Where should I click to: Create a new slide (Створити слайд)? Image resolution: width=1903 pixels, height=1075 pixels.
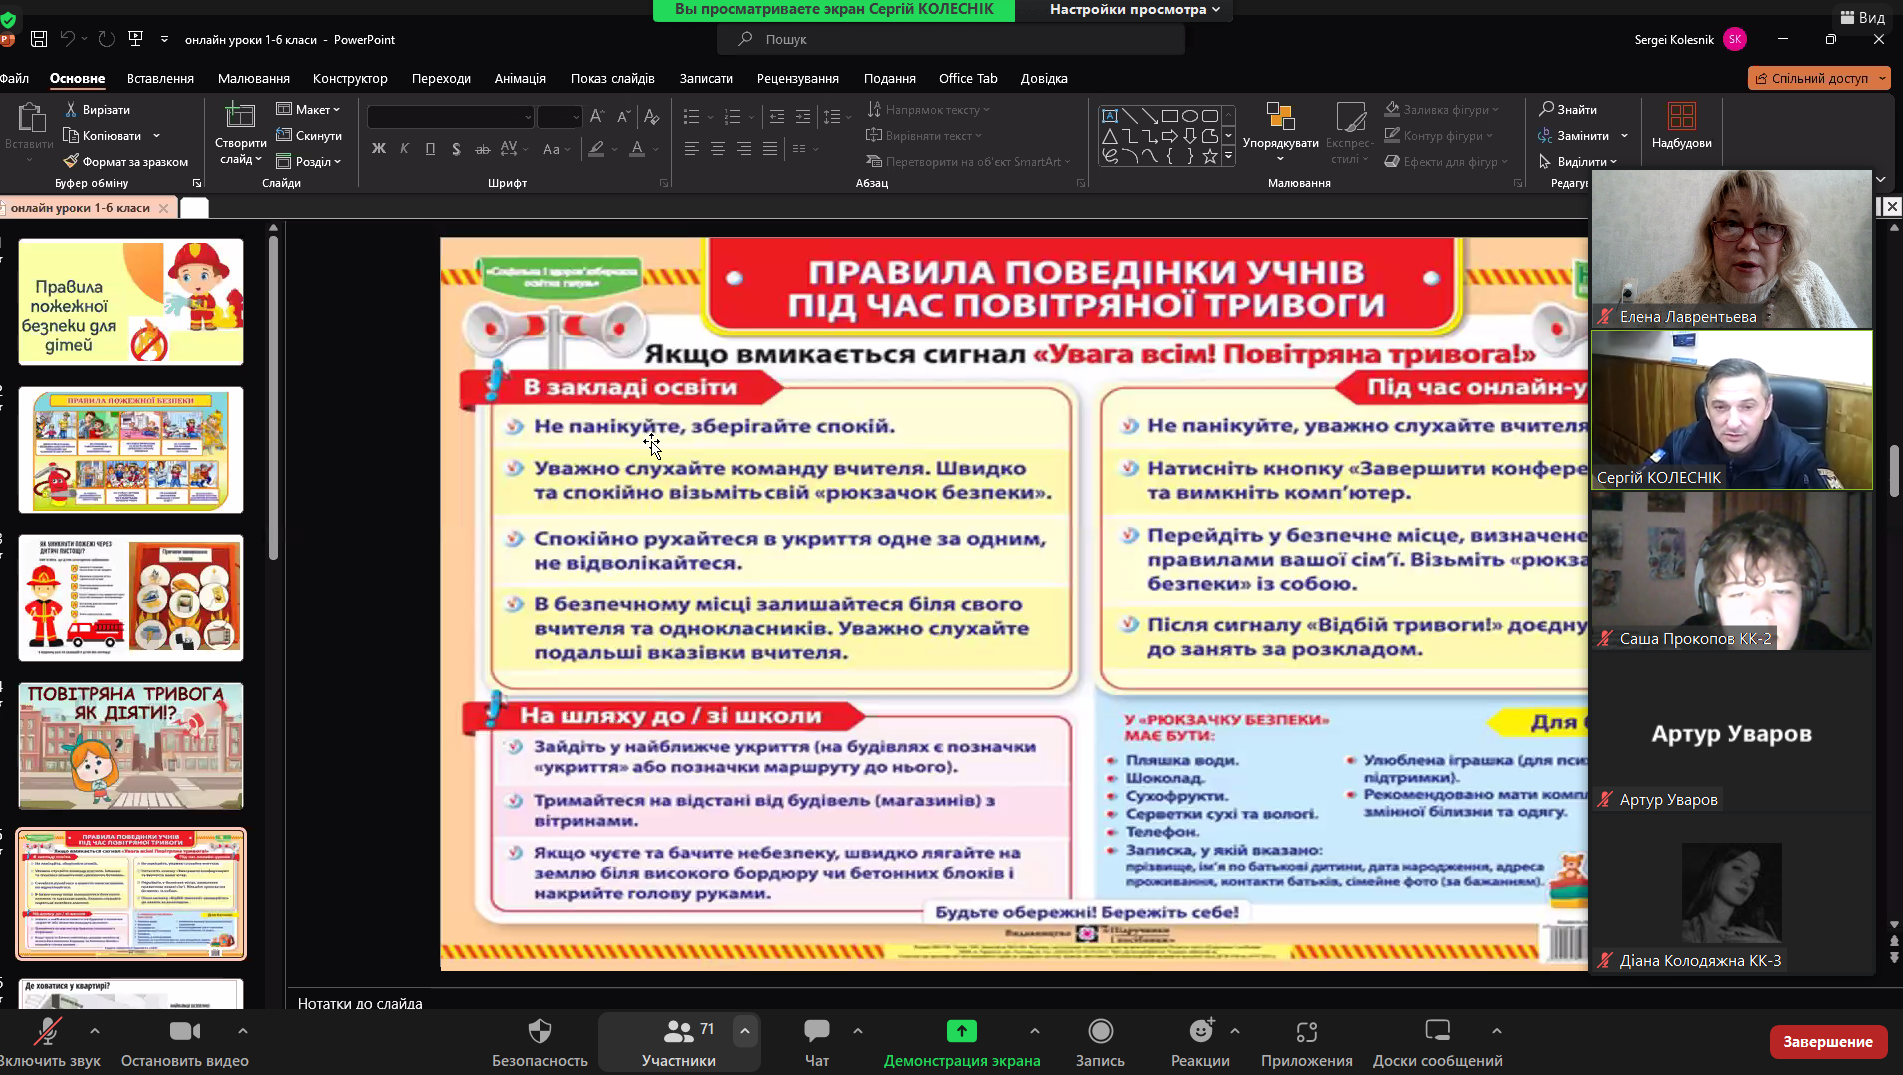click(x=240, y=134)
